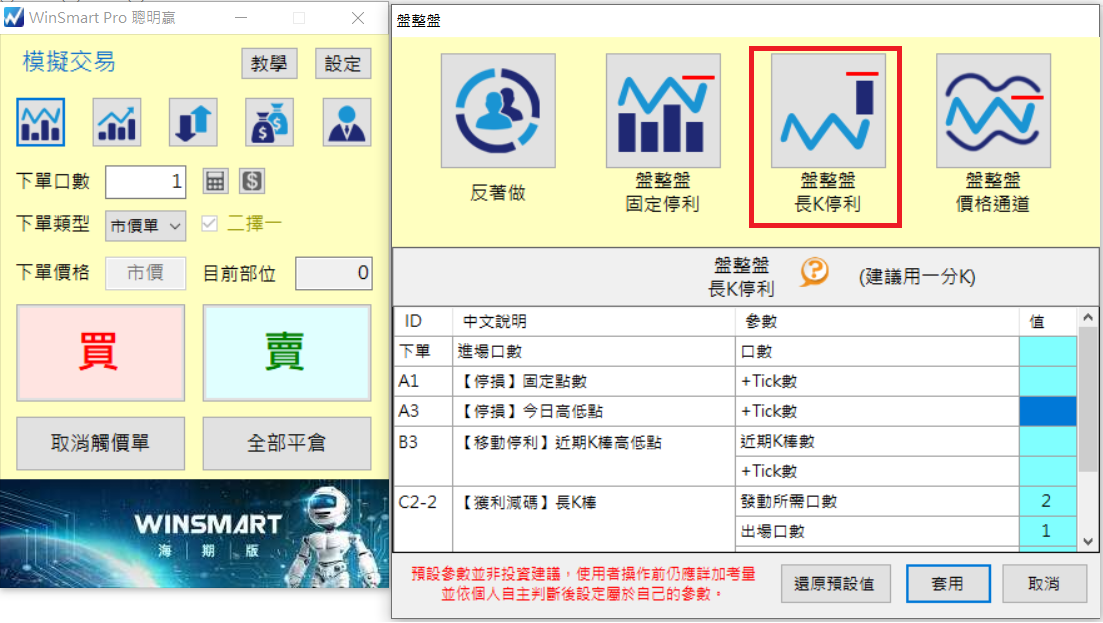The height and width of the screenshot is (623, 1103).
Task: Click the value cell for A1 固定點數 row
Action: tap(1047, 381)
